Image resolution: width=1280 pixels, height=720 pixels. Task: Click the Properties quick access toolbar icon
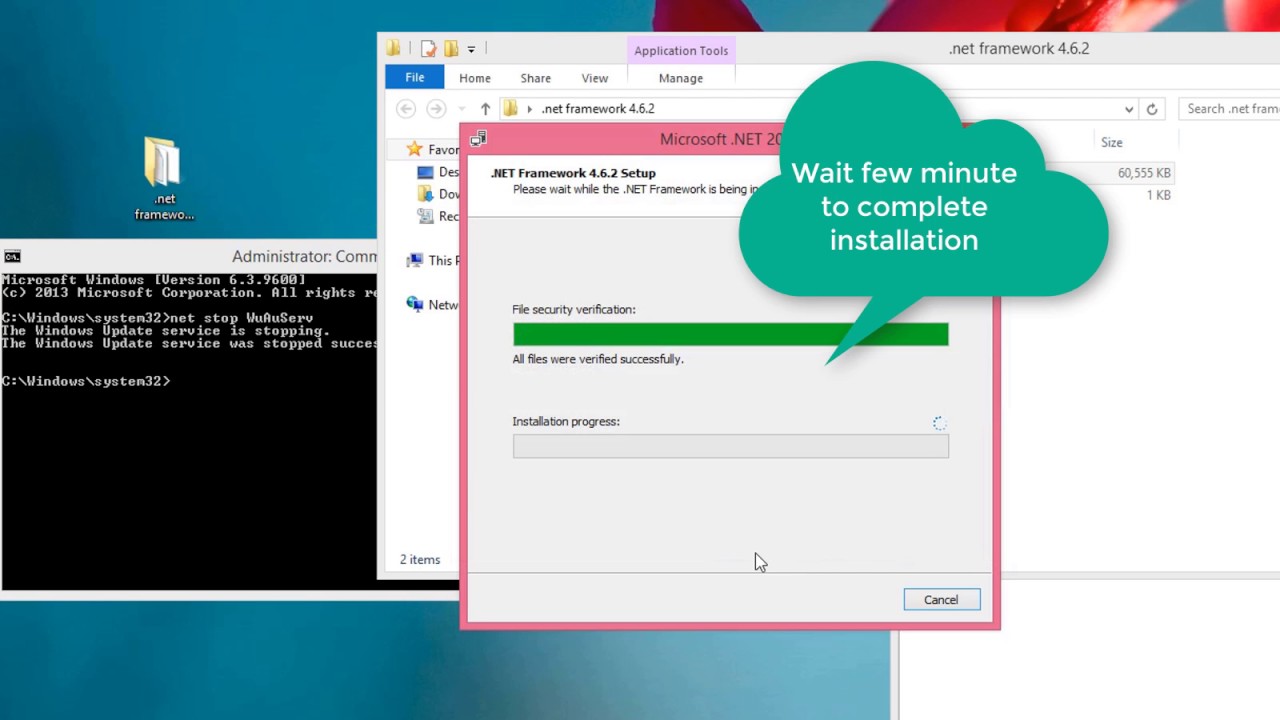point(429,48)
